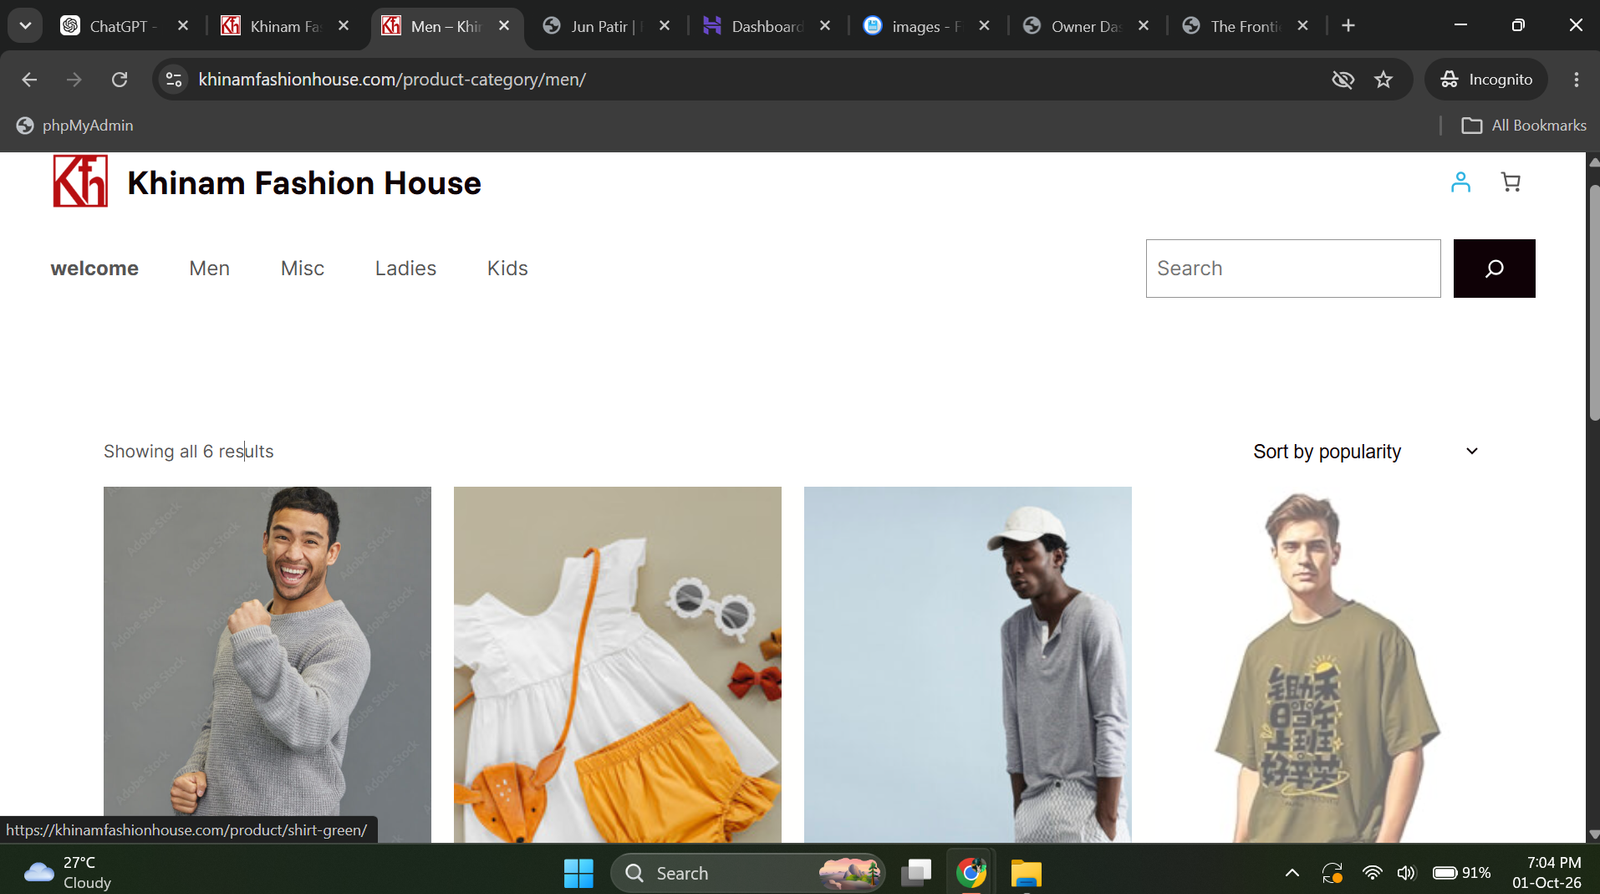
Task: Open File Explorer from taskbar
Action: tap(1026, 873)
